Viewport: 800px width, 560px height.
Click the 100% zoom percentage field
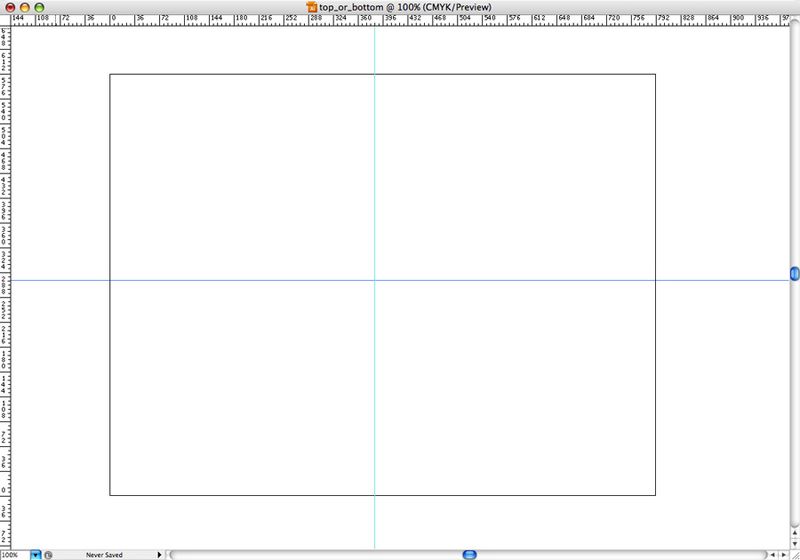pos(14,554)
